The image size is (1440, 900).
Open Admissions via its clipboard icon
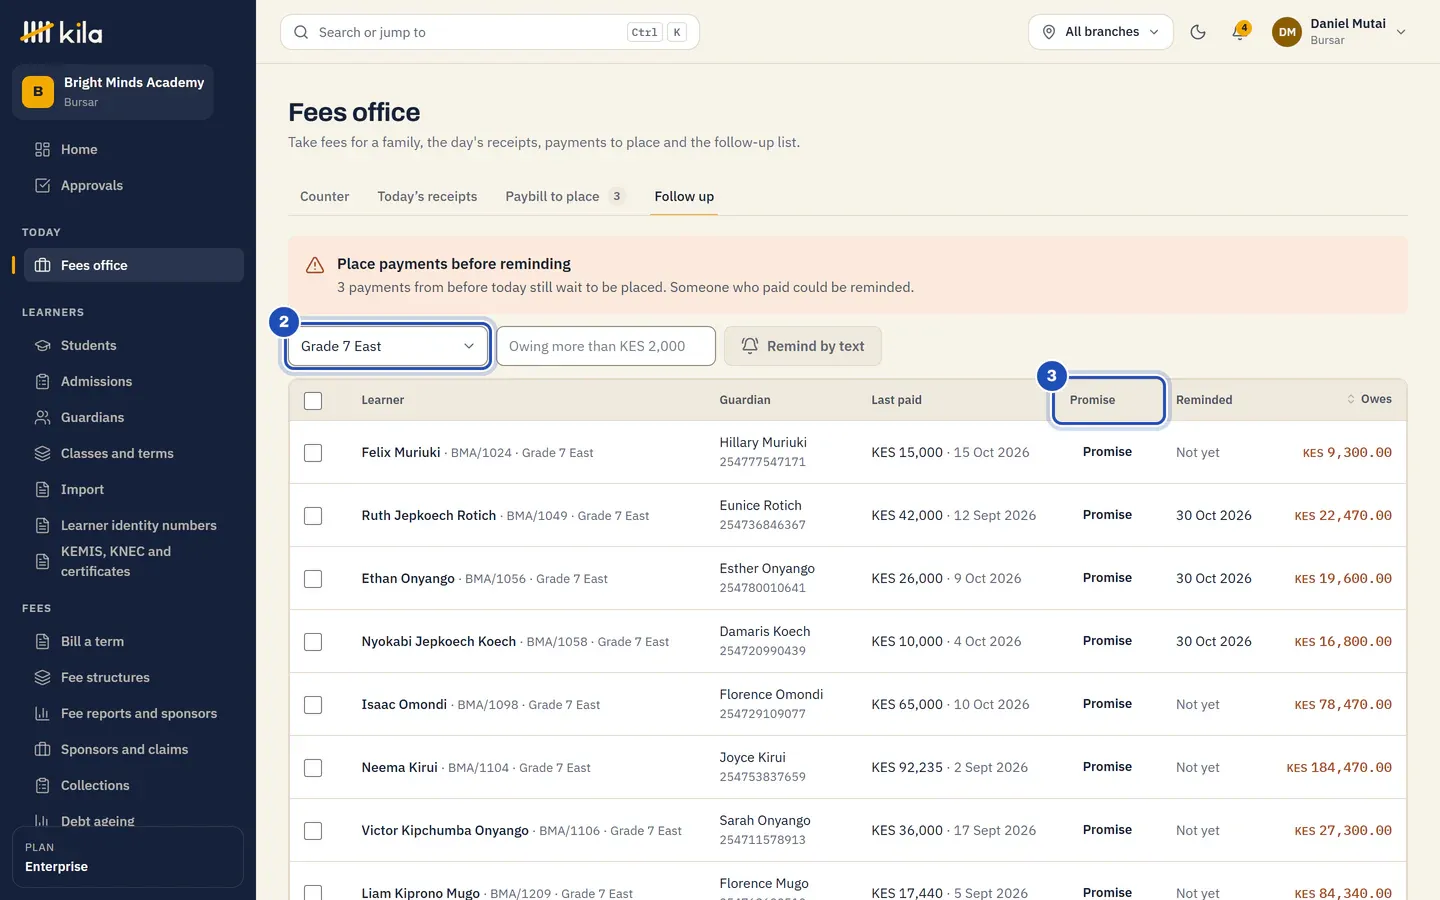[x=42, y=381]
